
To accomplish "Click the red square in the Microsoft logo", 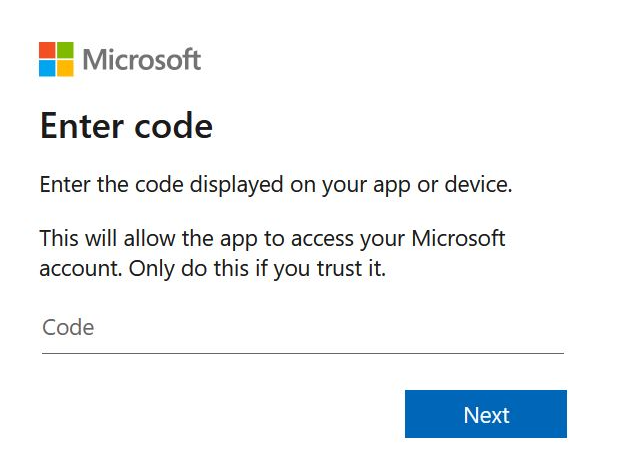I will coord(47,50).
